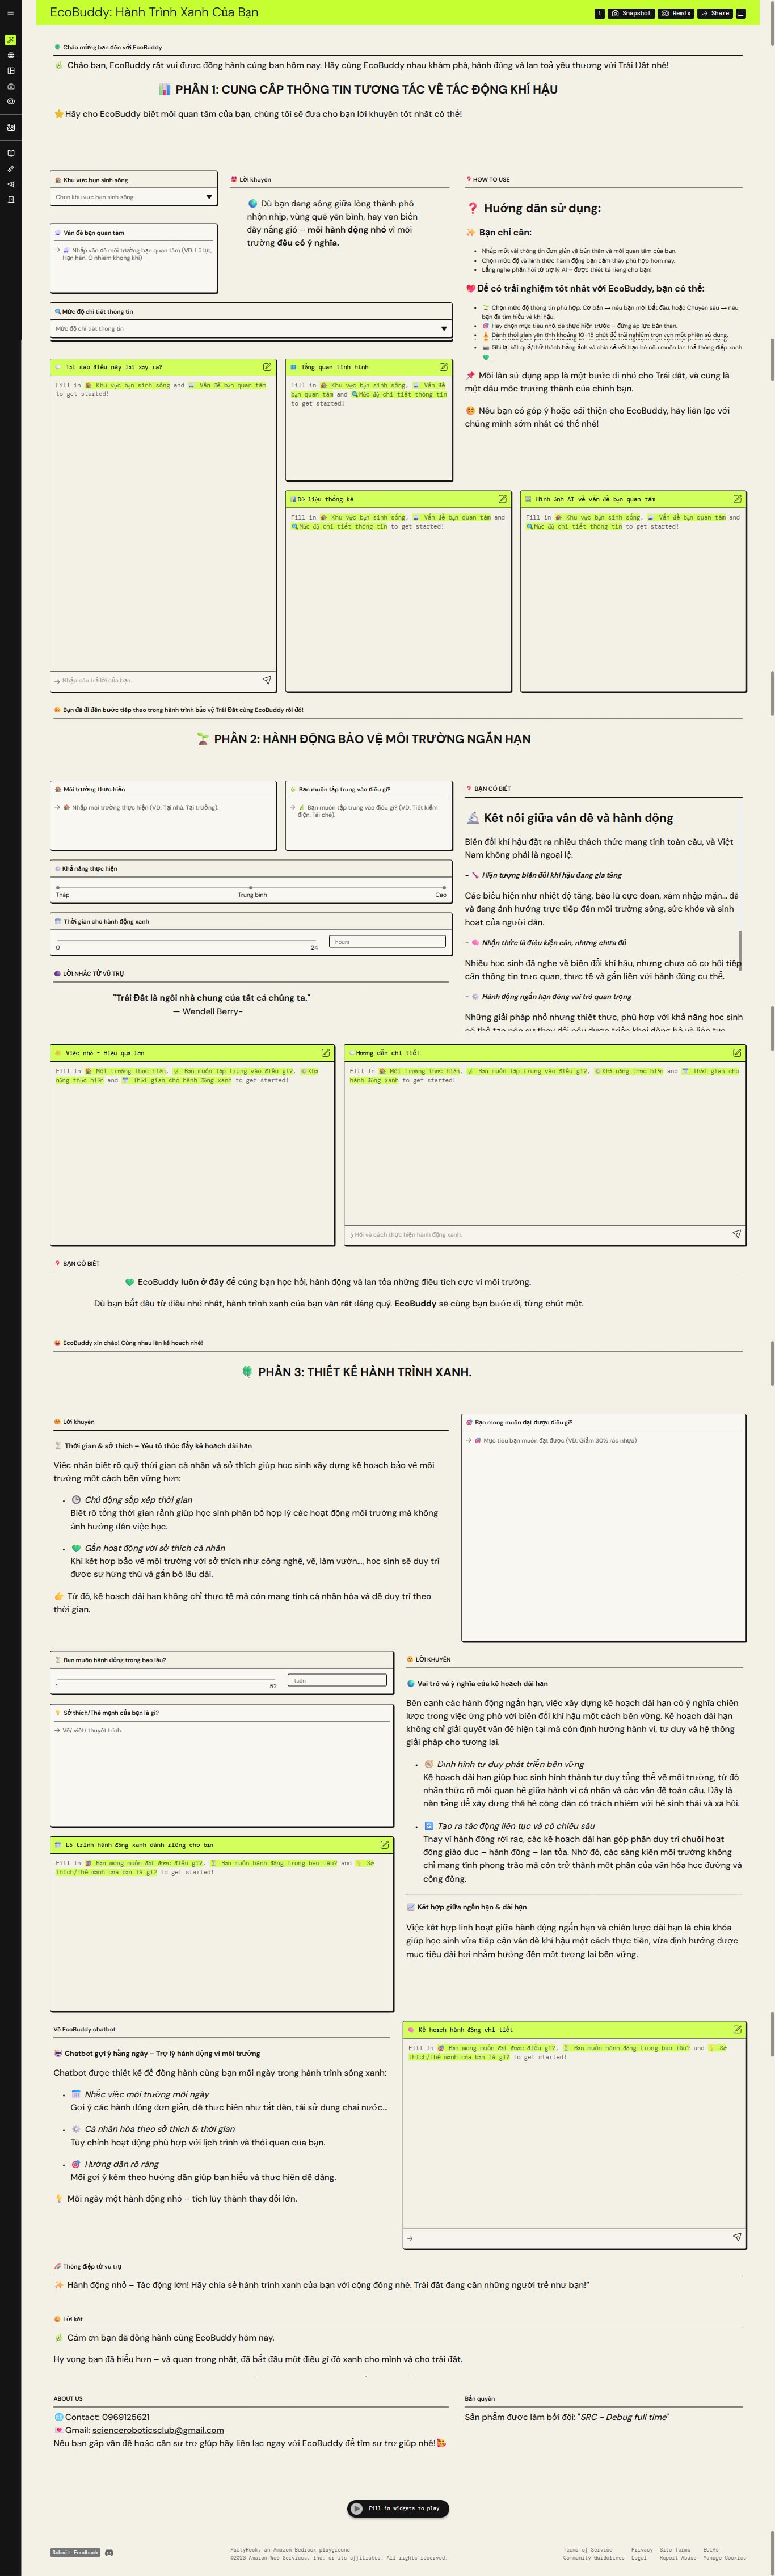Open the scienceroboticsclub@gmail.com email link
Viewport: 775px width, 2576px height.
[158, 2429]
